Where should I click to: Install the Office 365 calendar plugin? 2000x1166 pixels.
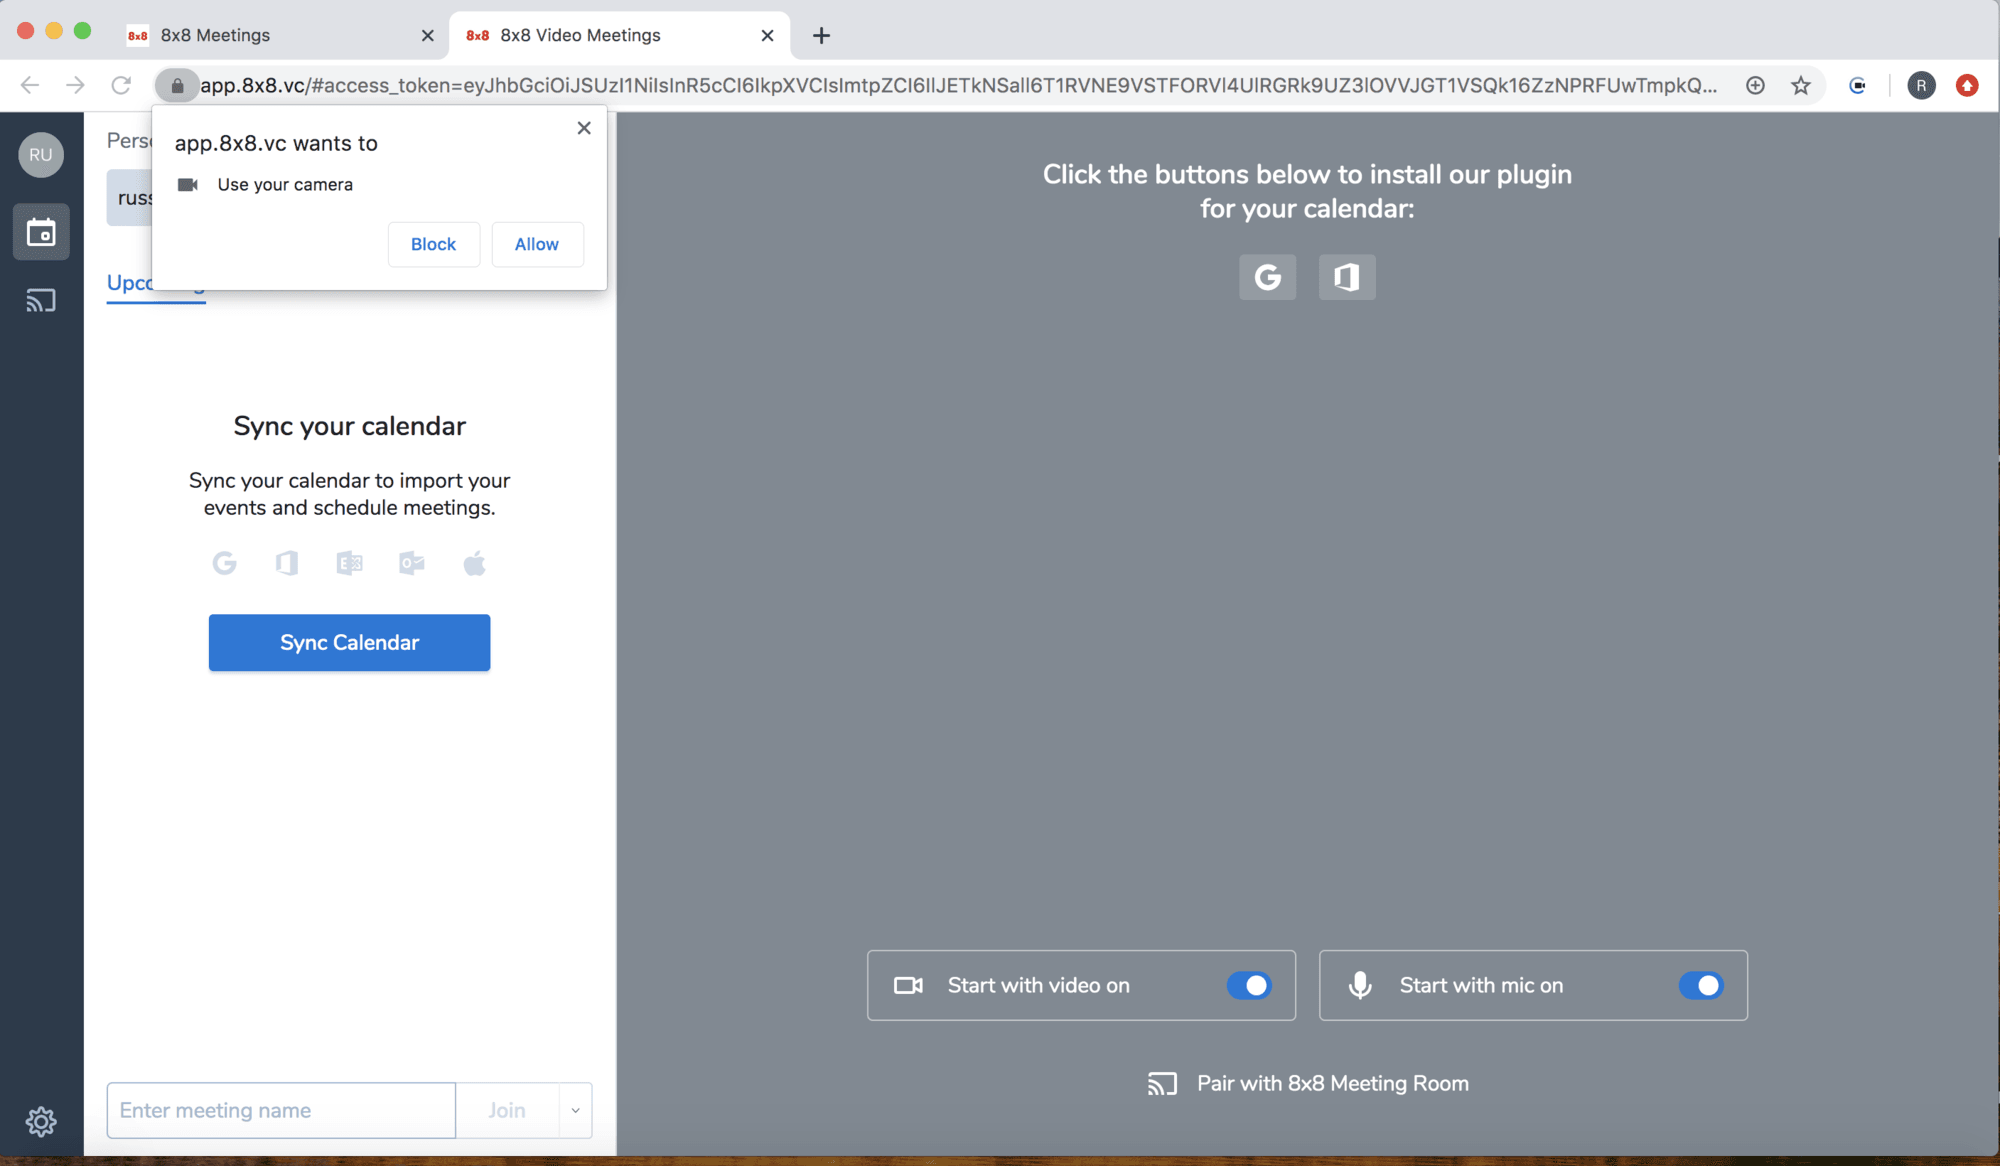[x=1347, y=277]
